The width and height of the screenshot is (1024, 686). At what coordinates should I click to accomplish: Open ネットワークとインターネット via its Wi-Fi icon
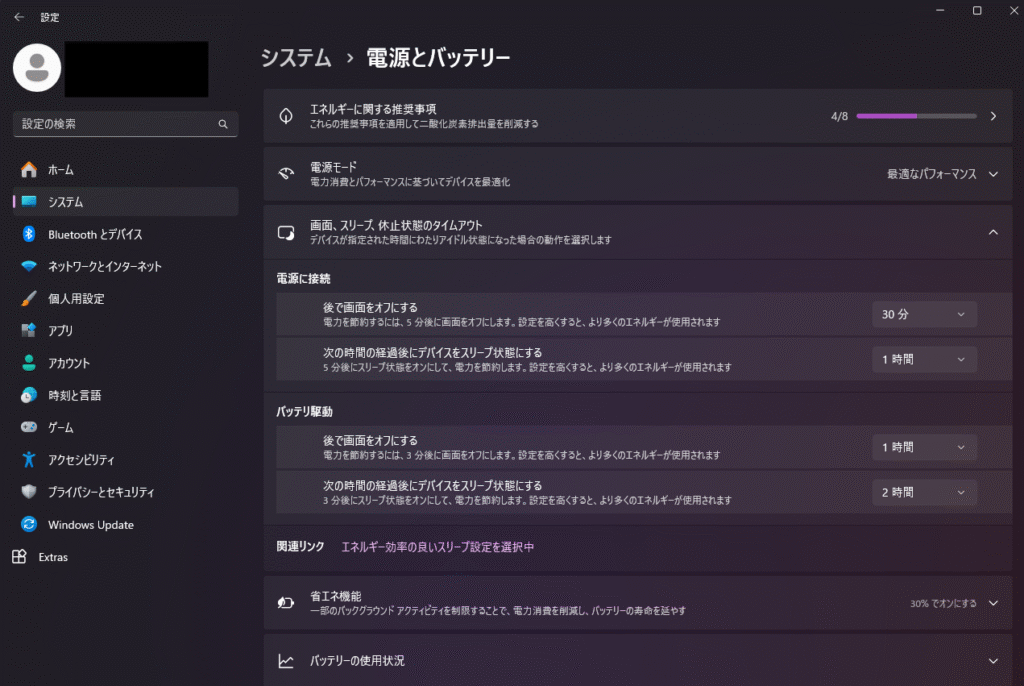pos(29,267)
